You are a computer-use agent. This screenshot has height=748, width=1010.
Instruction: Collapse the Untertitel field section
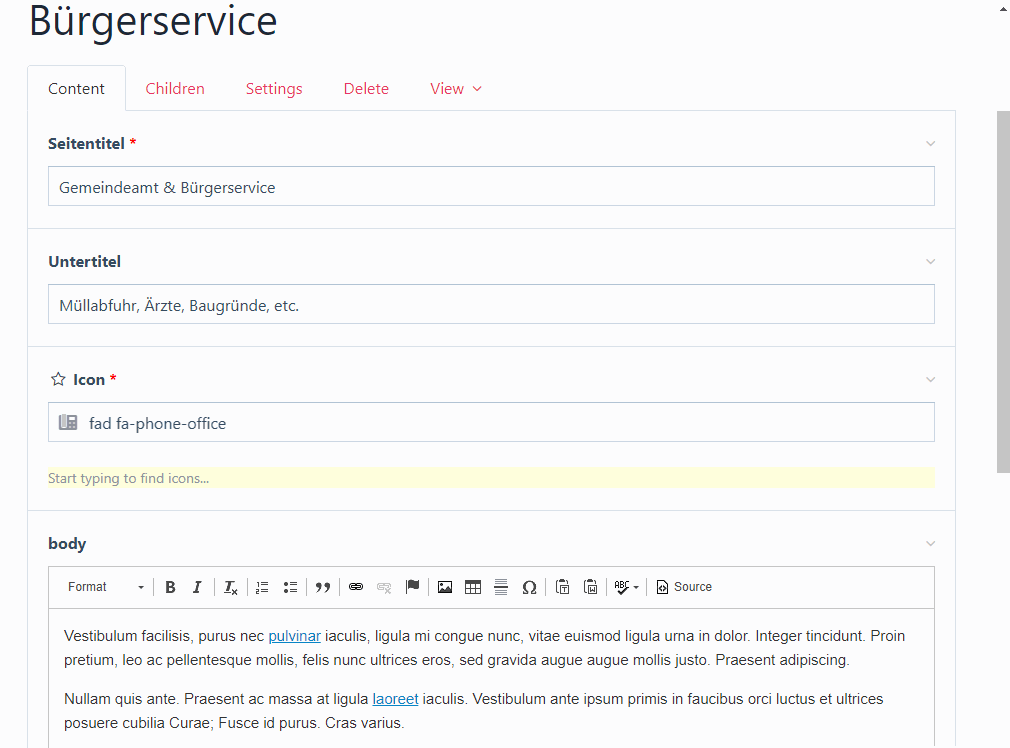(931, 262)
